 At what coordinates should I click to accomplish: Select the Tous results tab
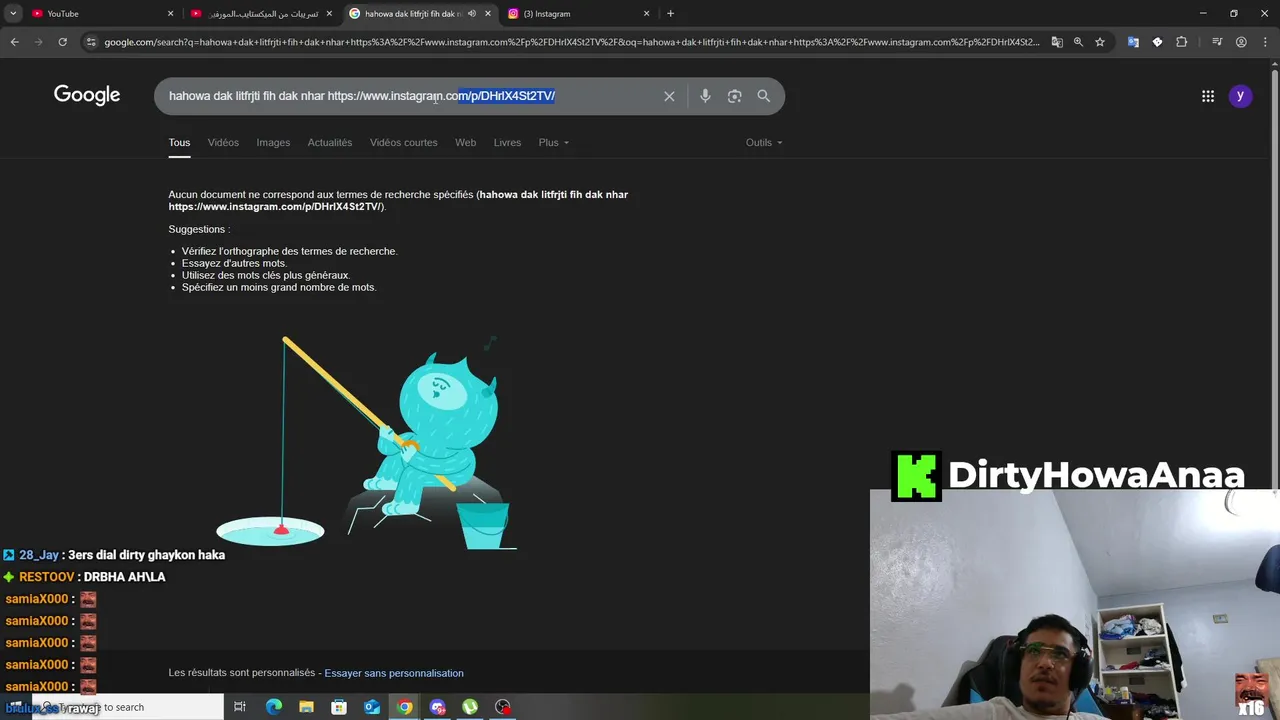coord(179,143)
